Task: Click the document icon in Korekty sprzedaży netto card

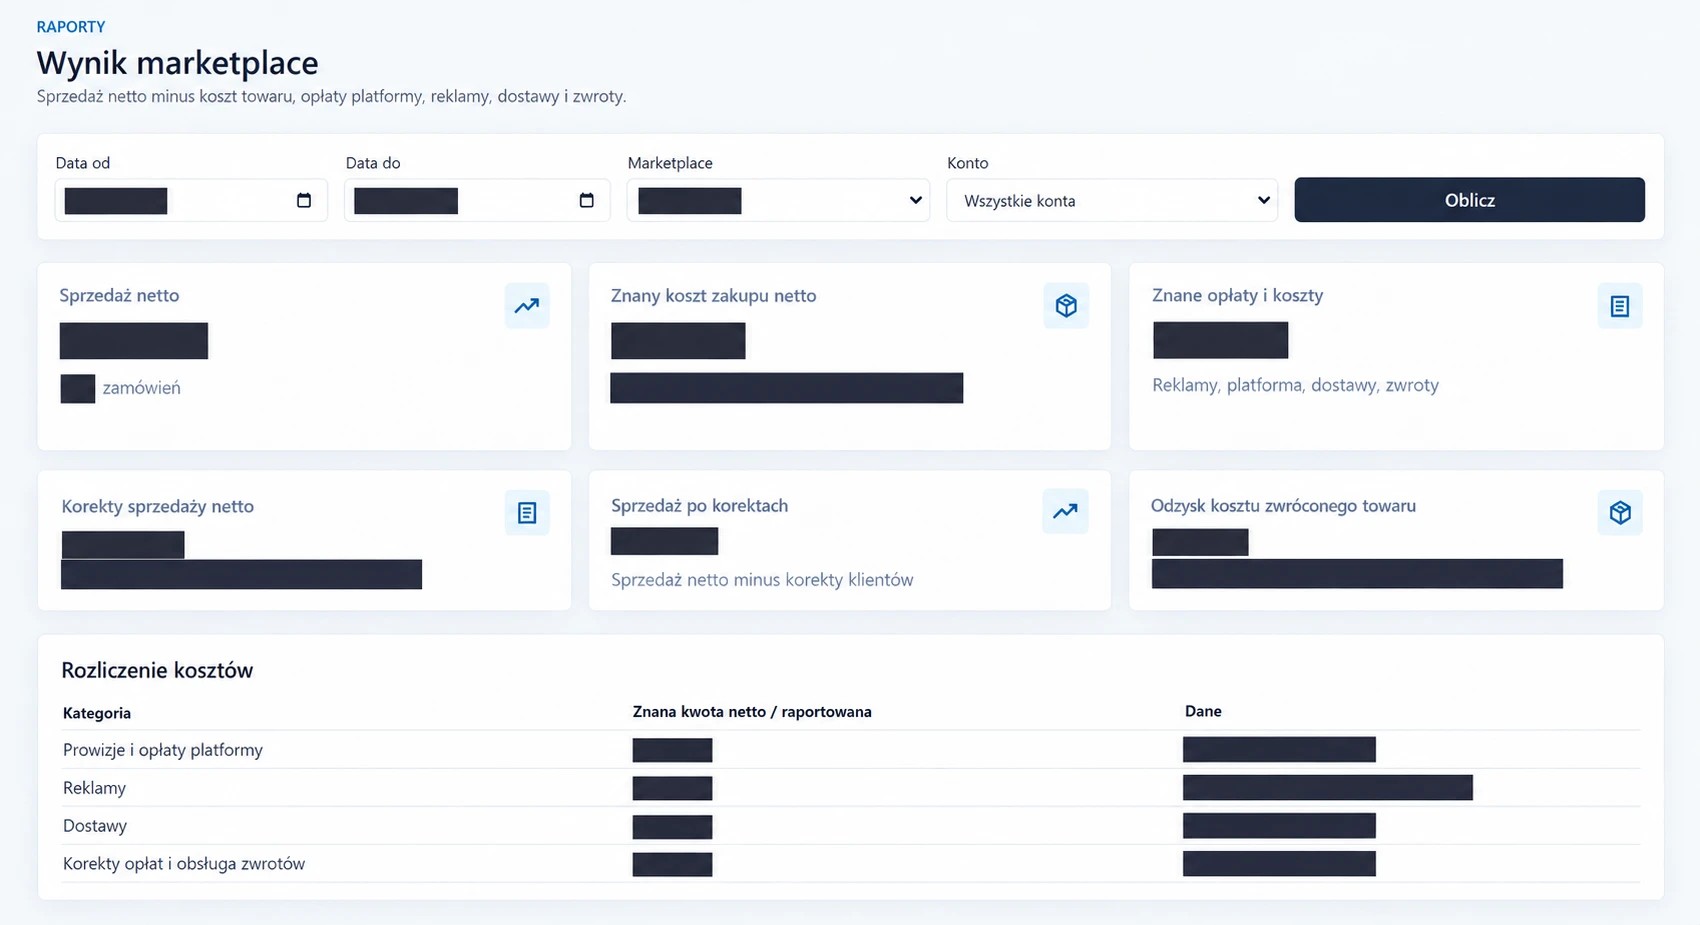Action: (527, 513)
